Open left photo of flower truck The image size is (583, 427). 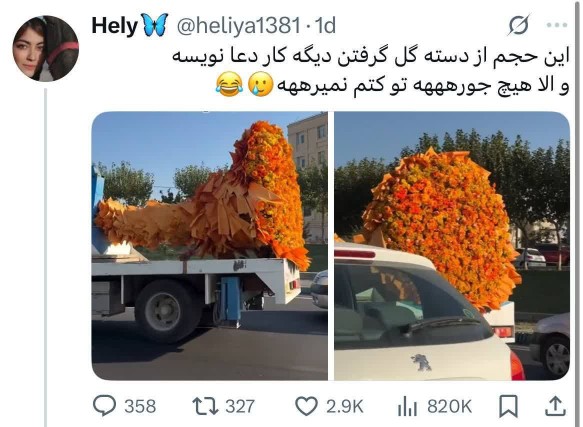coord(210,246)
